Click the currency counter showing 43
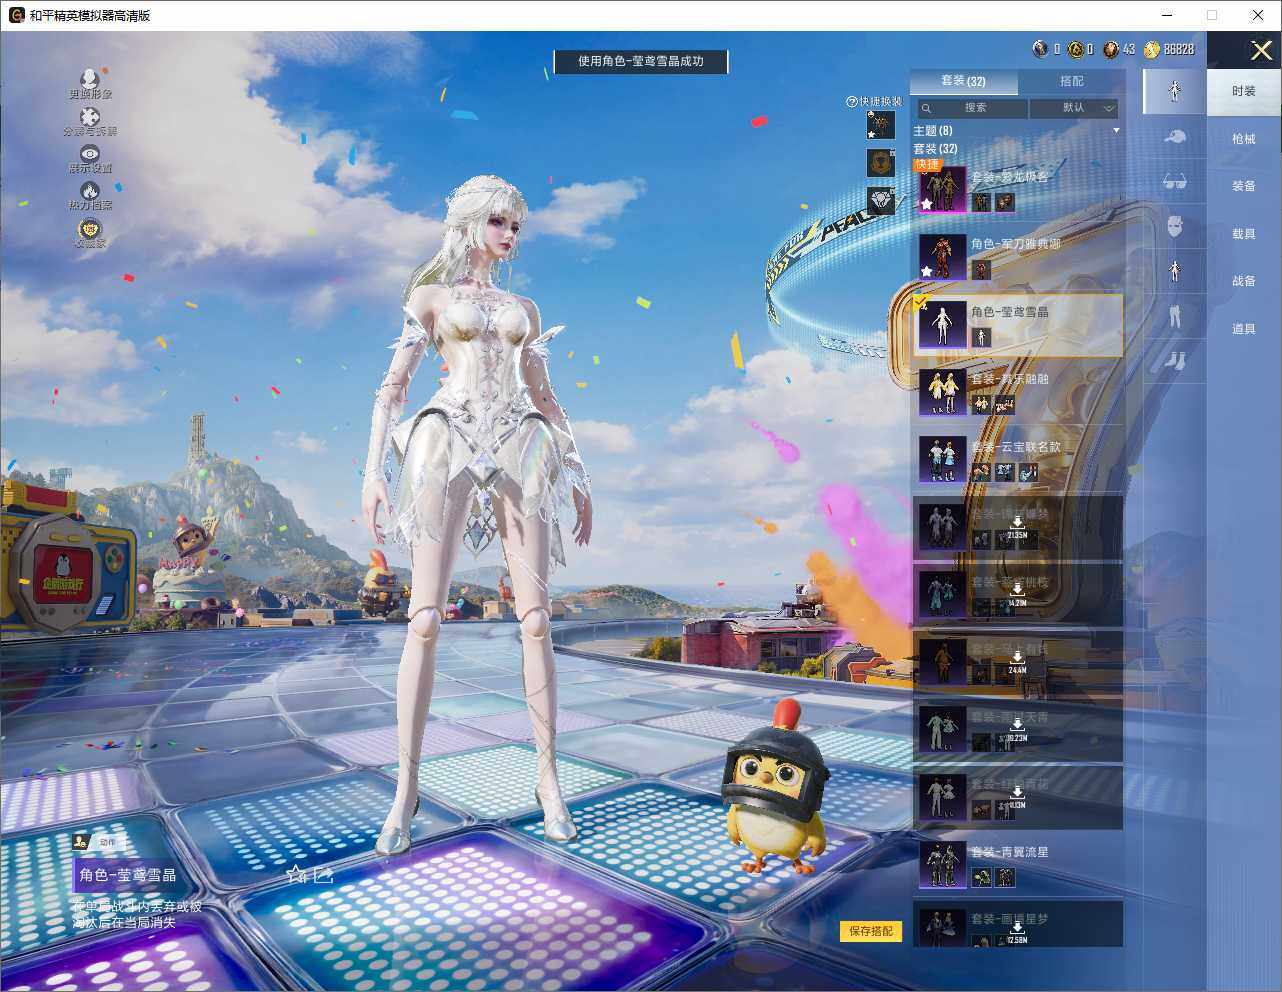Screen dimensions: 1282x992 click(x=1119, y=48)
